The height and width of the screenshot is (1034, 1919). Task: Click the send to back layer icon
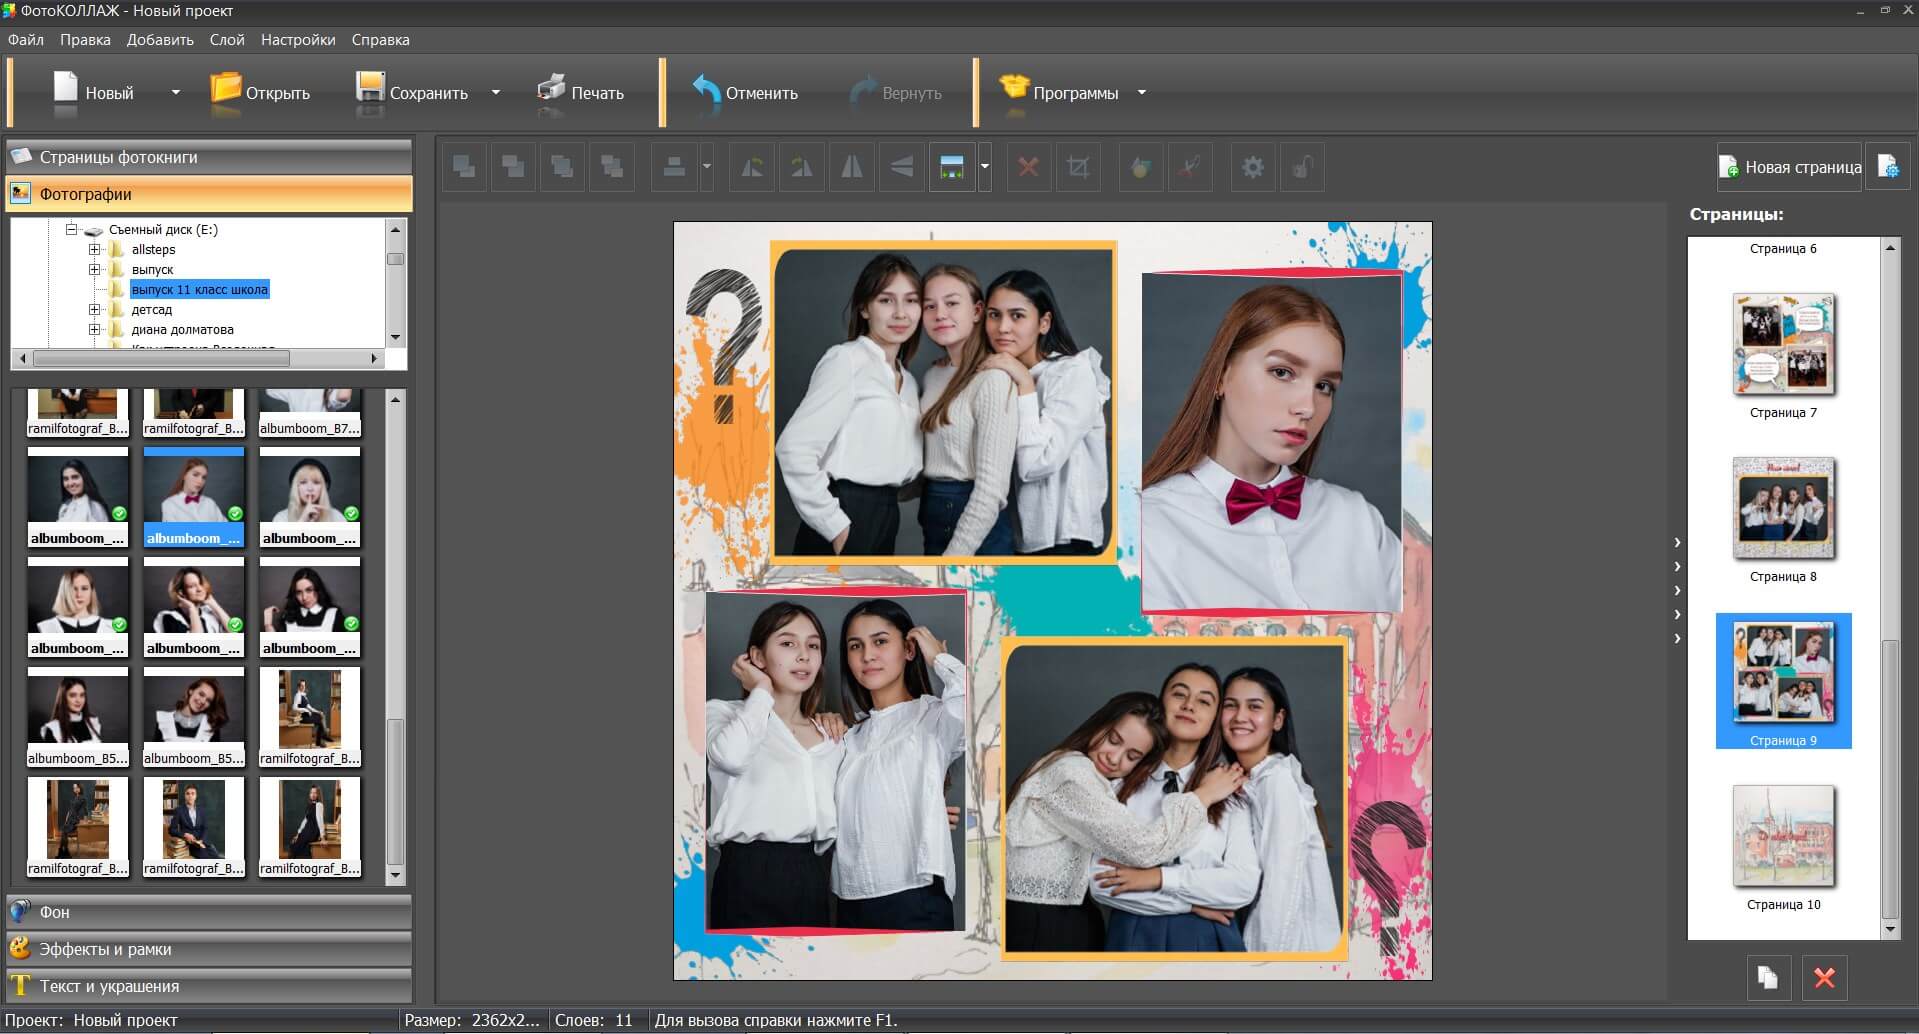click(x=611, y=167)
